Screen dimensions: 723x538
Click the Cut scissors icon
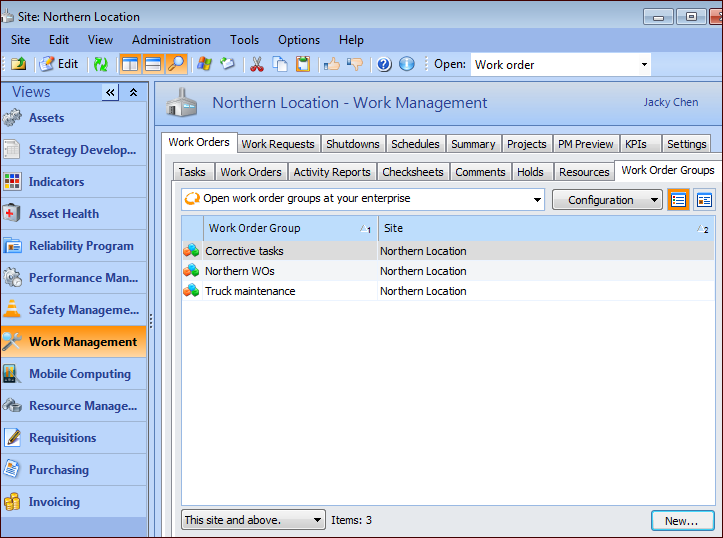coord(256,64)
